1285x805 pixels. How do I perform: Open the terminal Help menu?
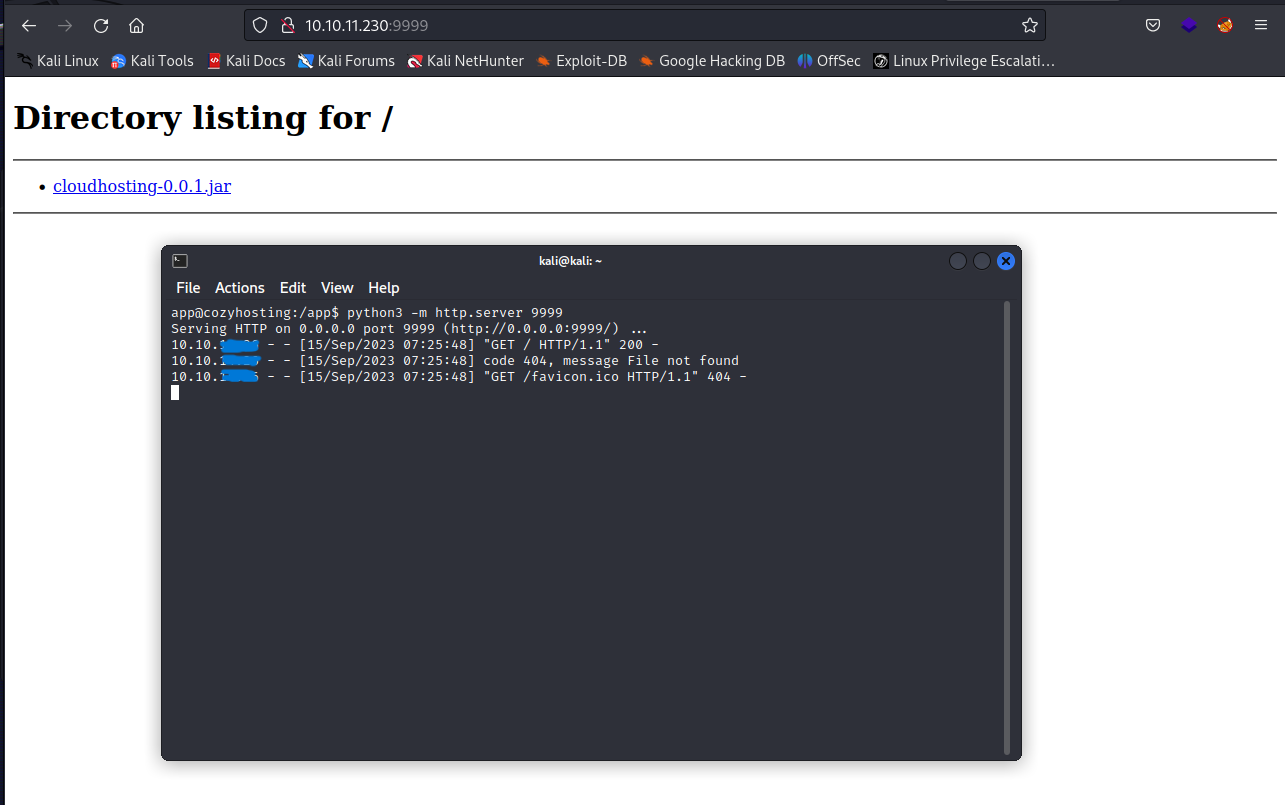[x=383, y=288]
